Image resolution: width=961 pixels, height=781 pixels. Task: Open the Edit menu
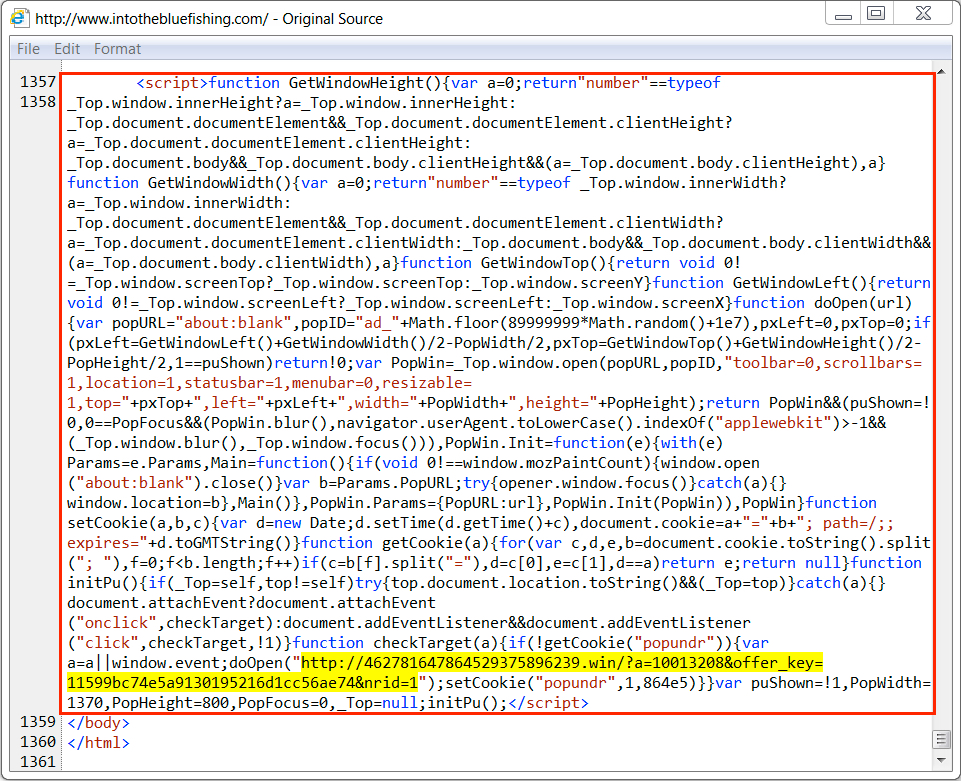point(67,49)
